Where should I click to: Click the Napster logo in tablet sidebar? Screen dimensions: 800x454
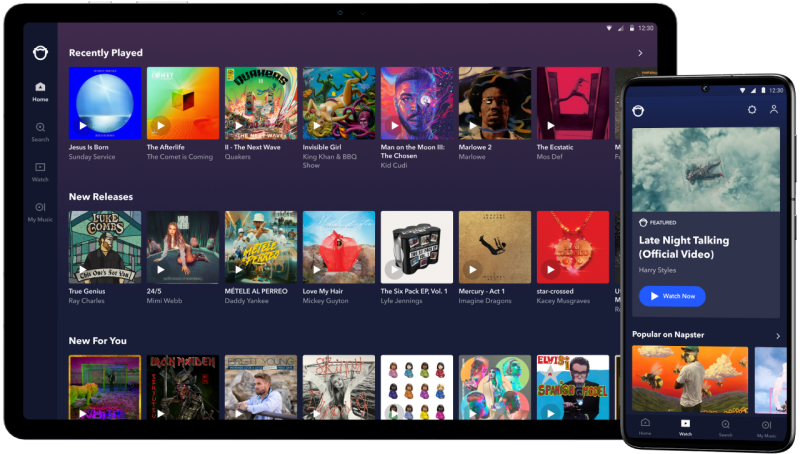point(40,53)
